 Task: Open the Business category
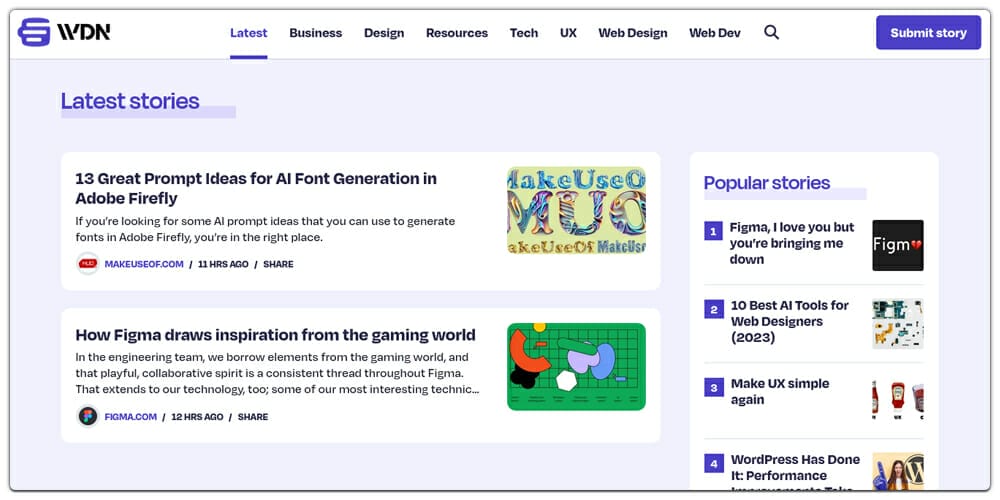[x=316, y=33]
